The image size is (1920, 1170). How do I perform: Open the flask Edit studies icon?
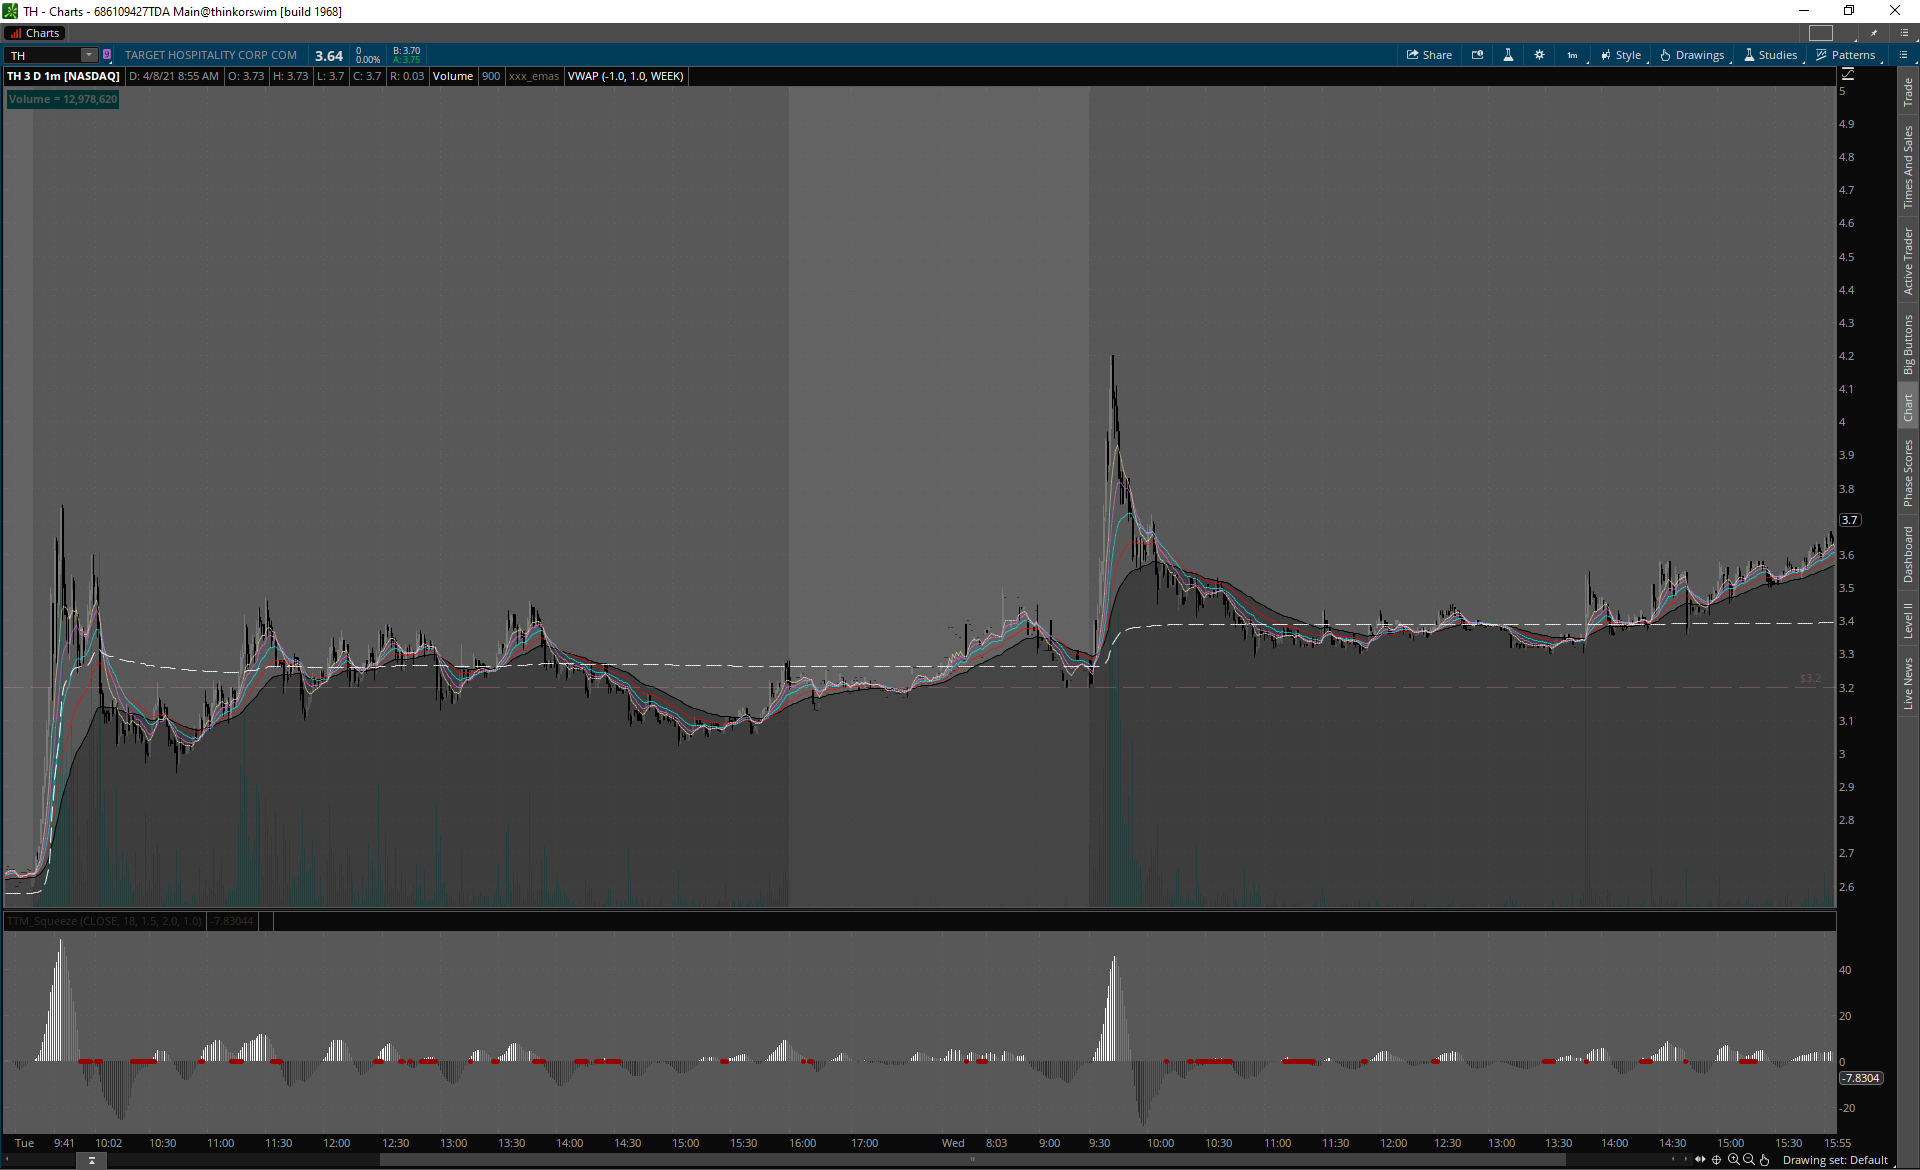(x=1508, y=55)
